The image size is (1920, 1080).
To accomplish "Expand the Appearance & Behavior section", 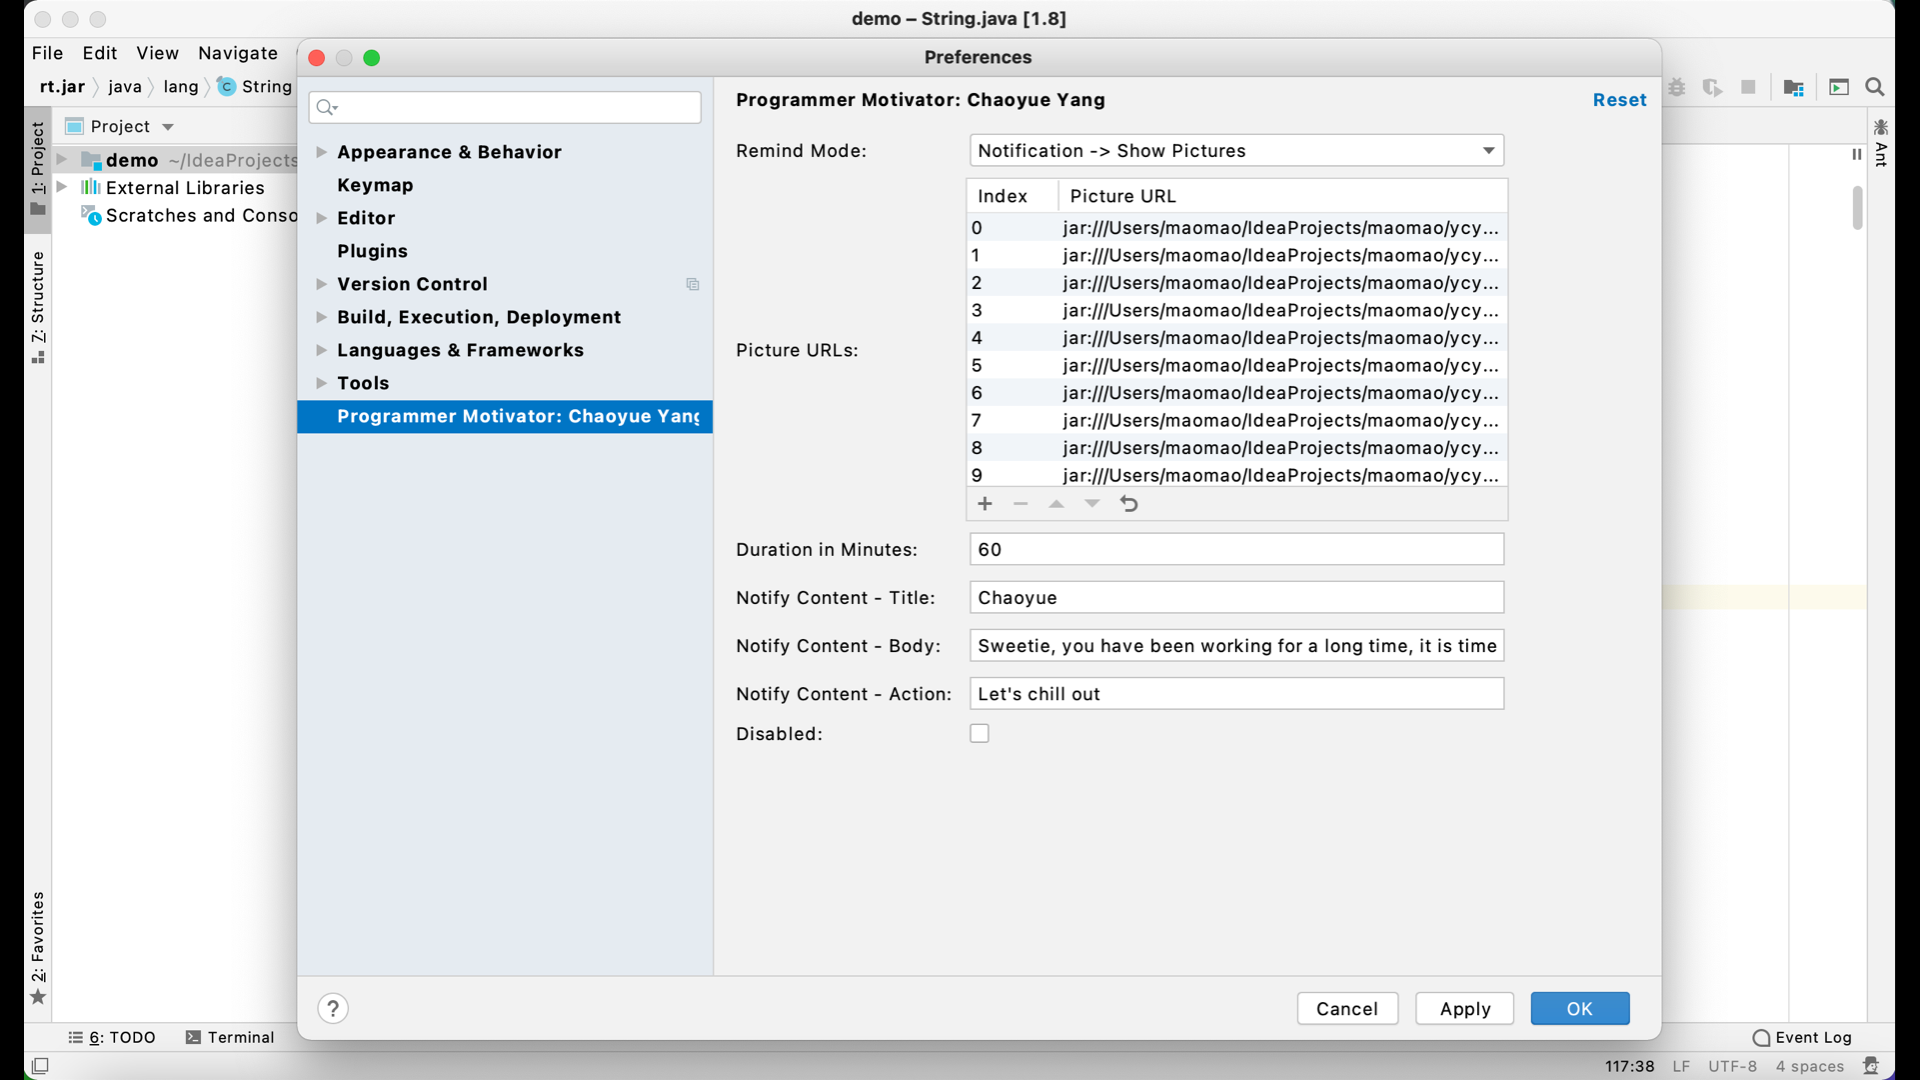I will point(321,152).
